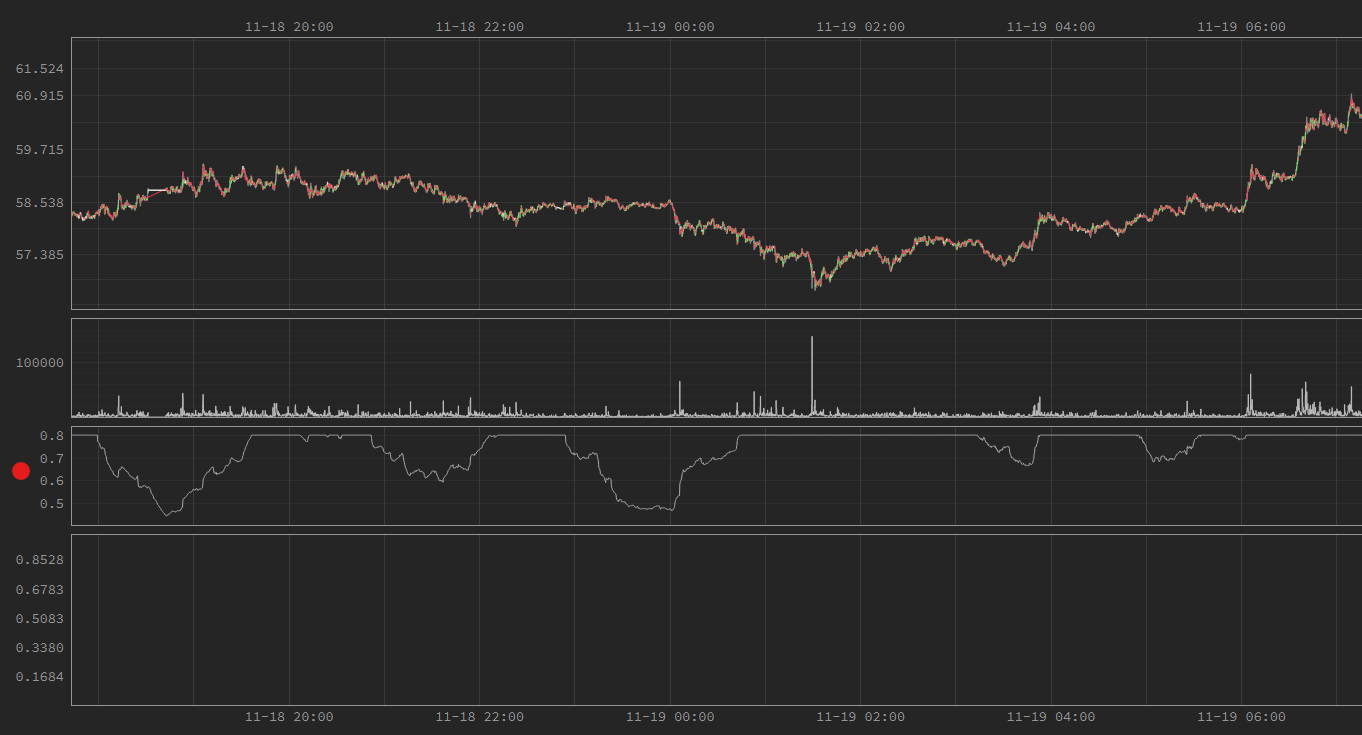Image resolution: width=1362 pixels, height=735 pixels.
Task: Select the 0.1684 label in bottom panel
Action: pyautogui.click(x=40, y=677)
